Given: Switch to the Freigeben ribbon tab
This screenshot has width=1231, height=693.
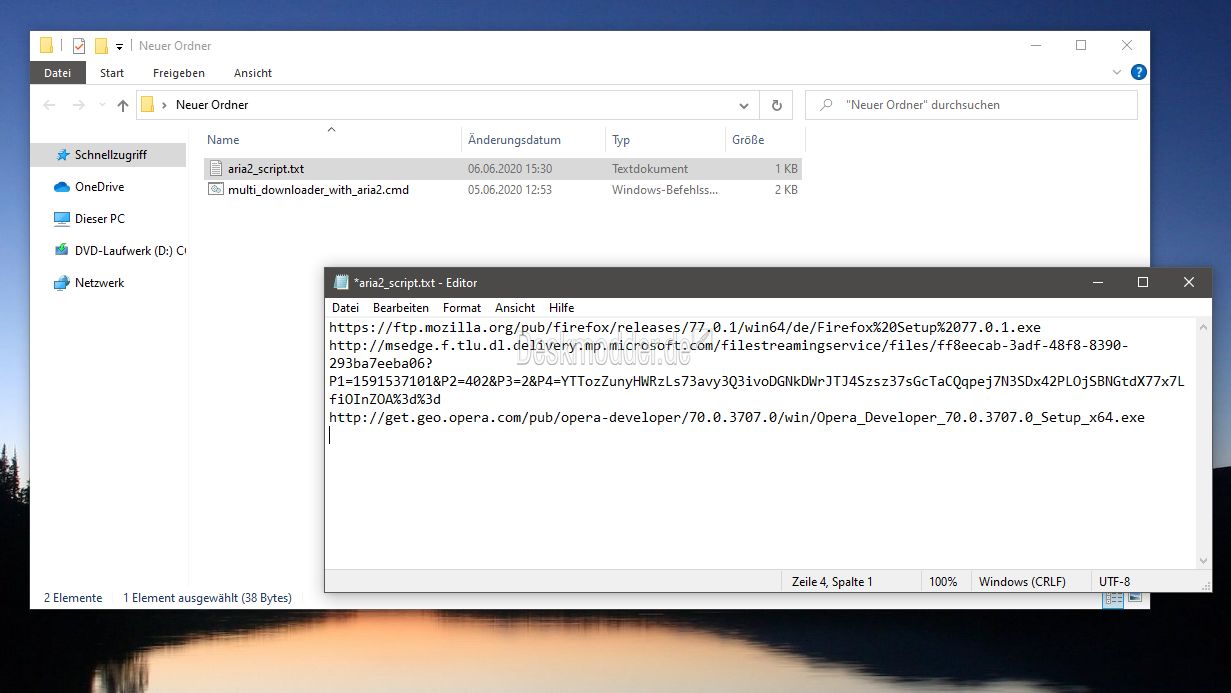Looking at the screenshot, I should (x=179, y=73).
